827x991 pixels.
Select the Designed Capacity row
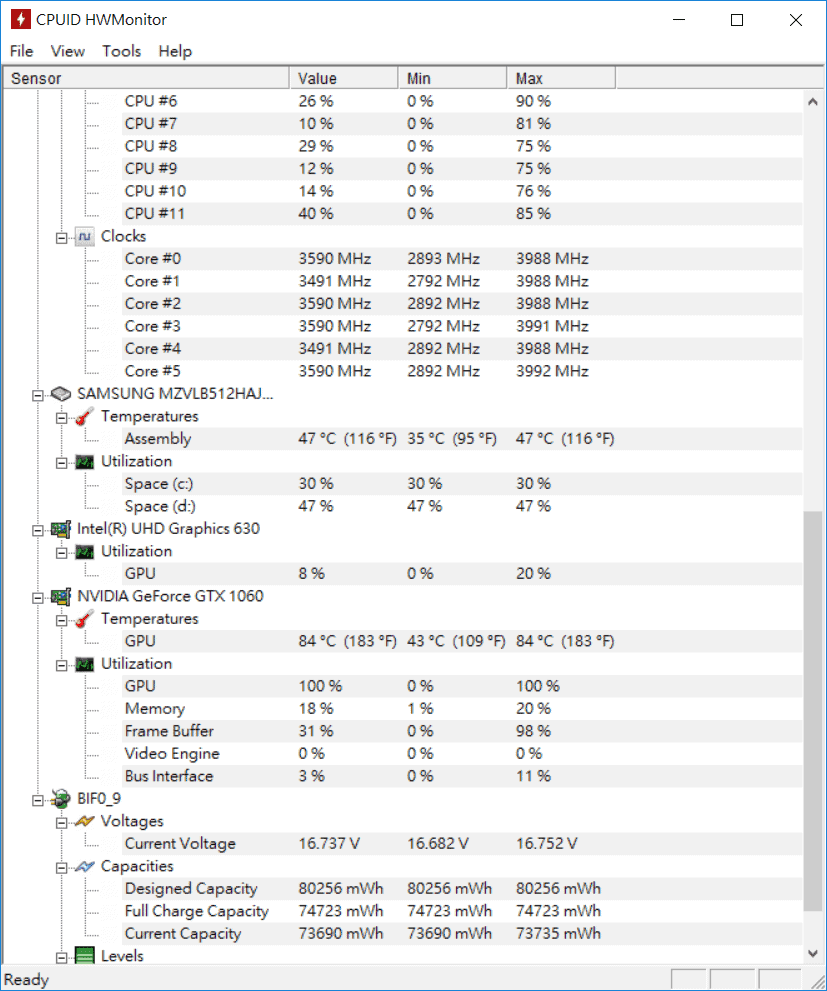pyautogui.click(x=190, y=889)
